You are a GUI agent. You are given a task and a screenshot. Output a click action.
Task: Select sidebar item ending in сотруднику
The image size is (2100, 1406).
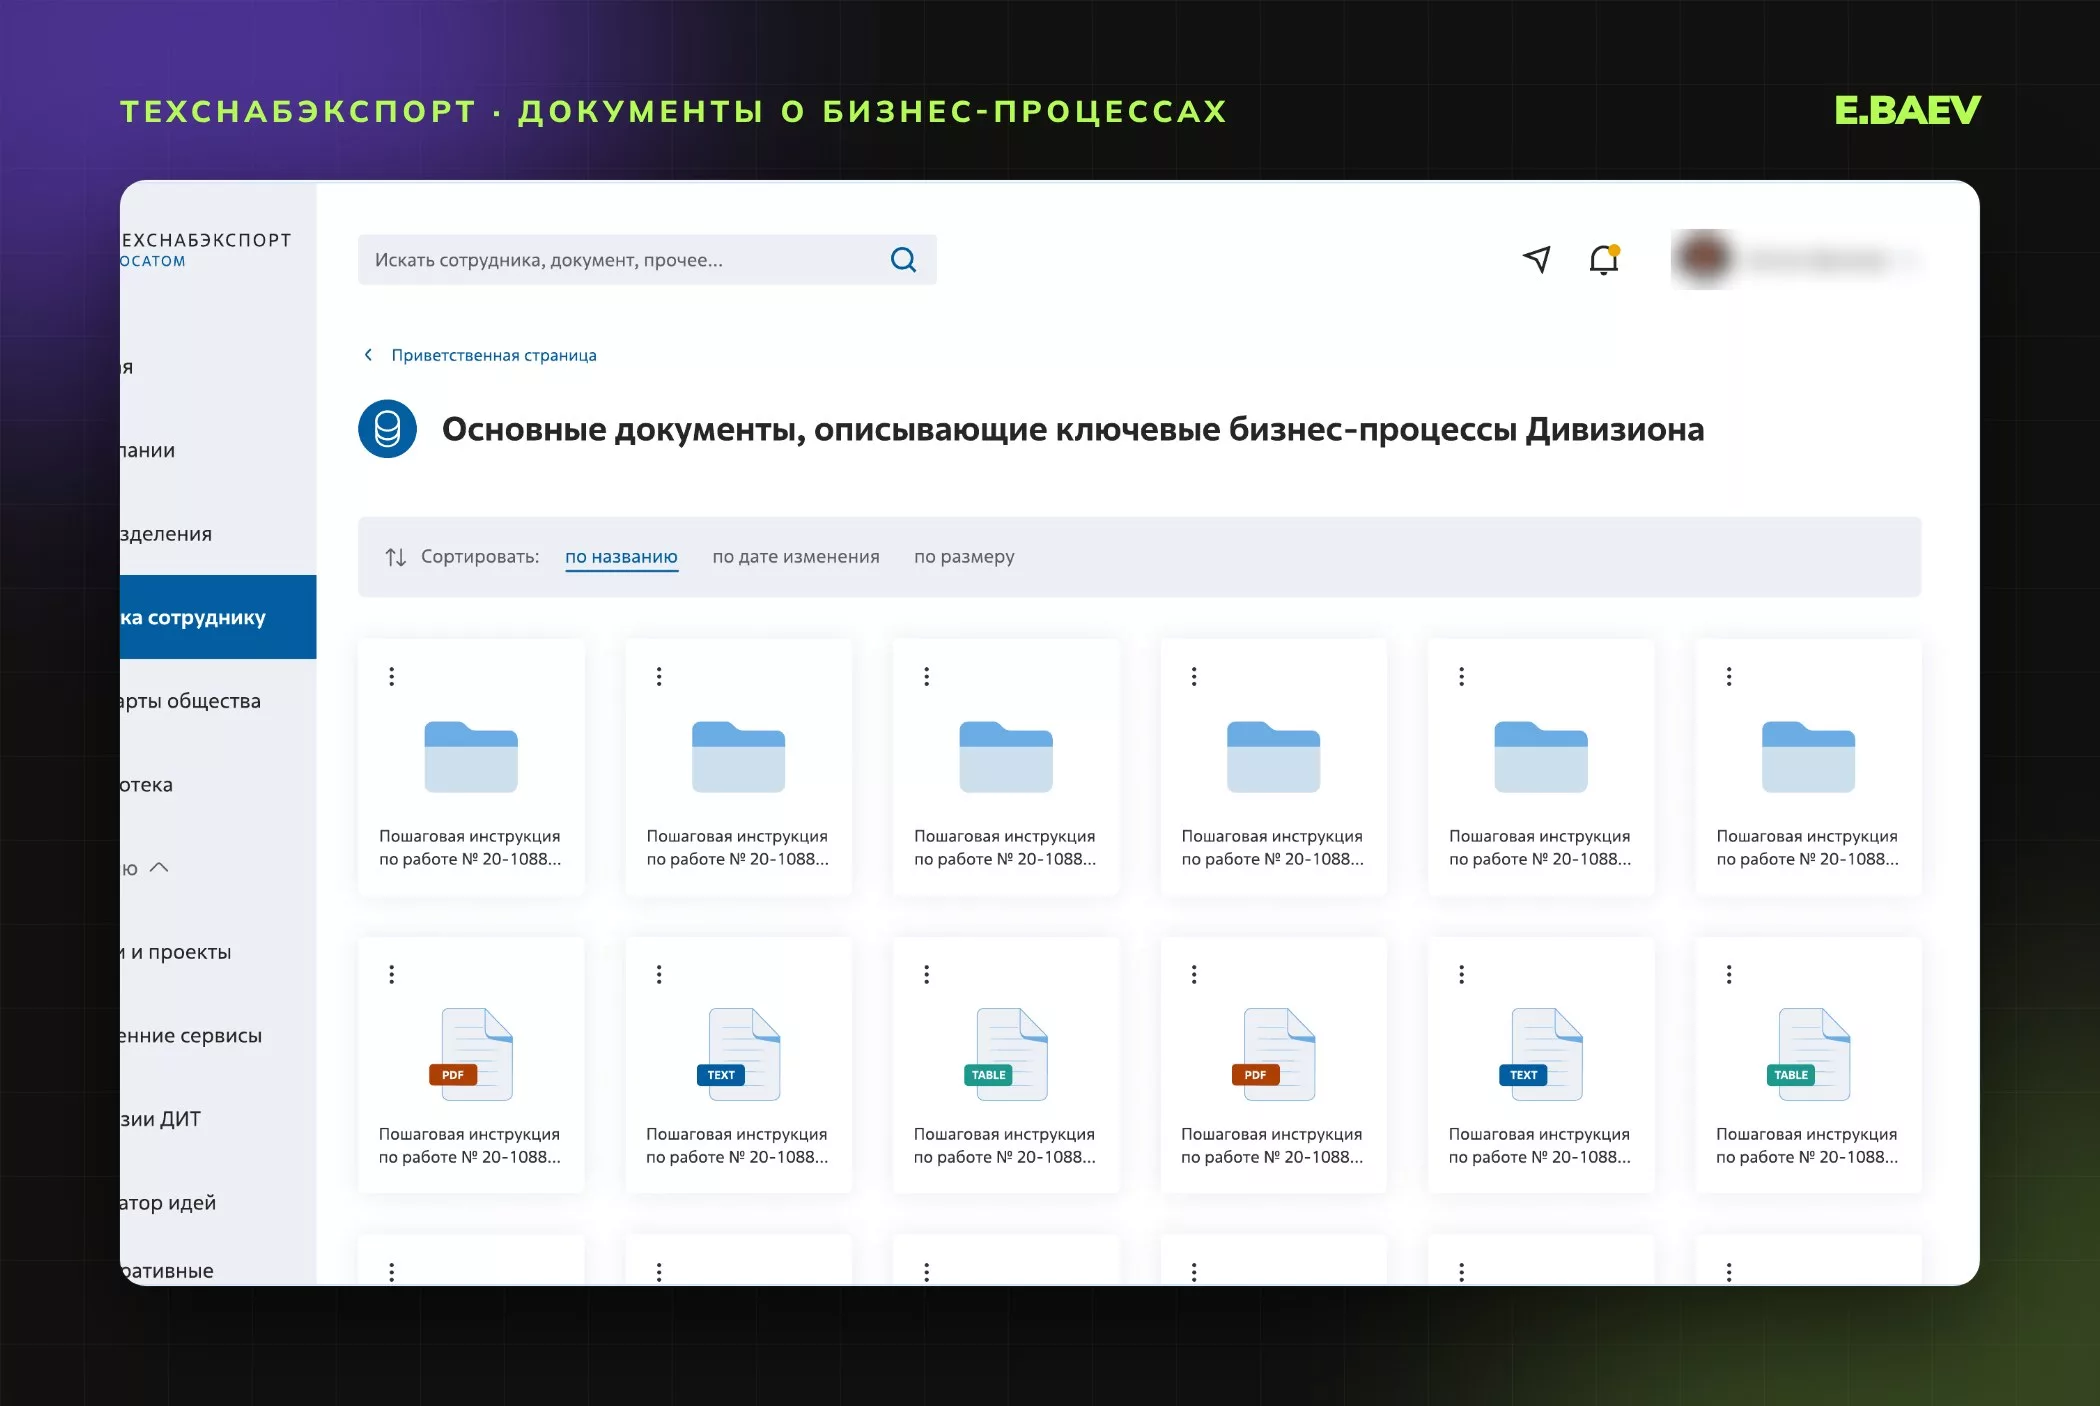pyautogui.click(x=218, y=617)
